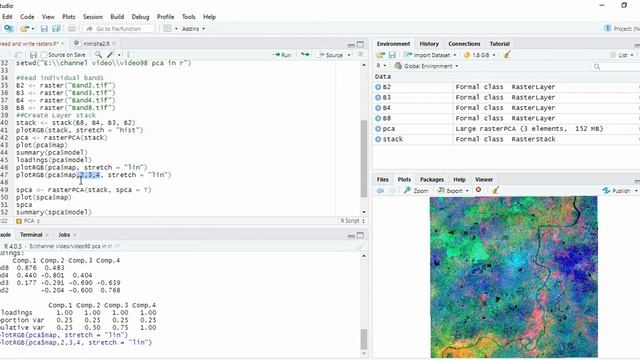Open the Build menu

tap(117, 17)
